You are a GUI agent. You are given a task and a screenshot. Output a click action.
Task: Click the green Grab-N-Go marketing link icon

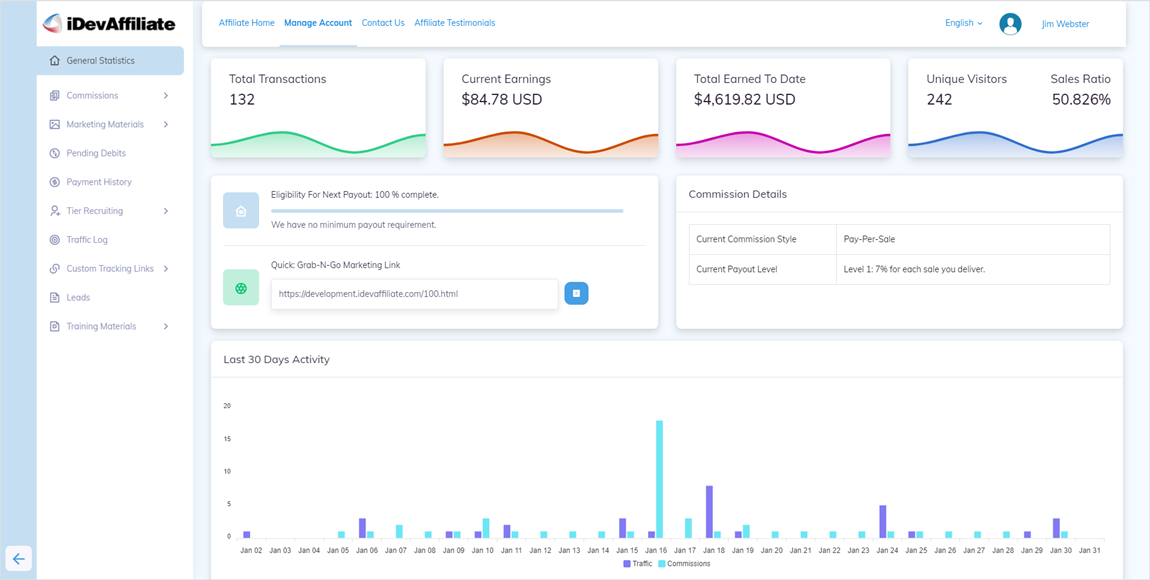[x=241, y=287]
